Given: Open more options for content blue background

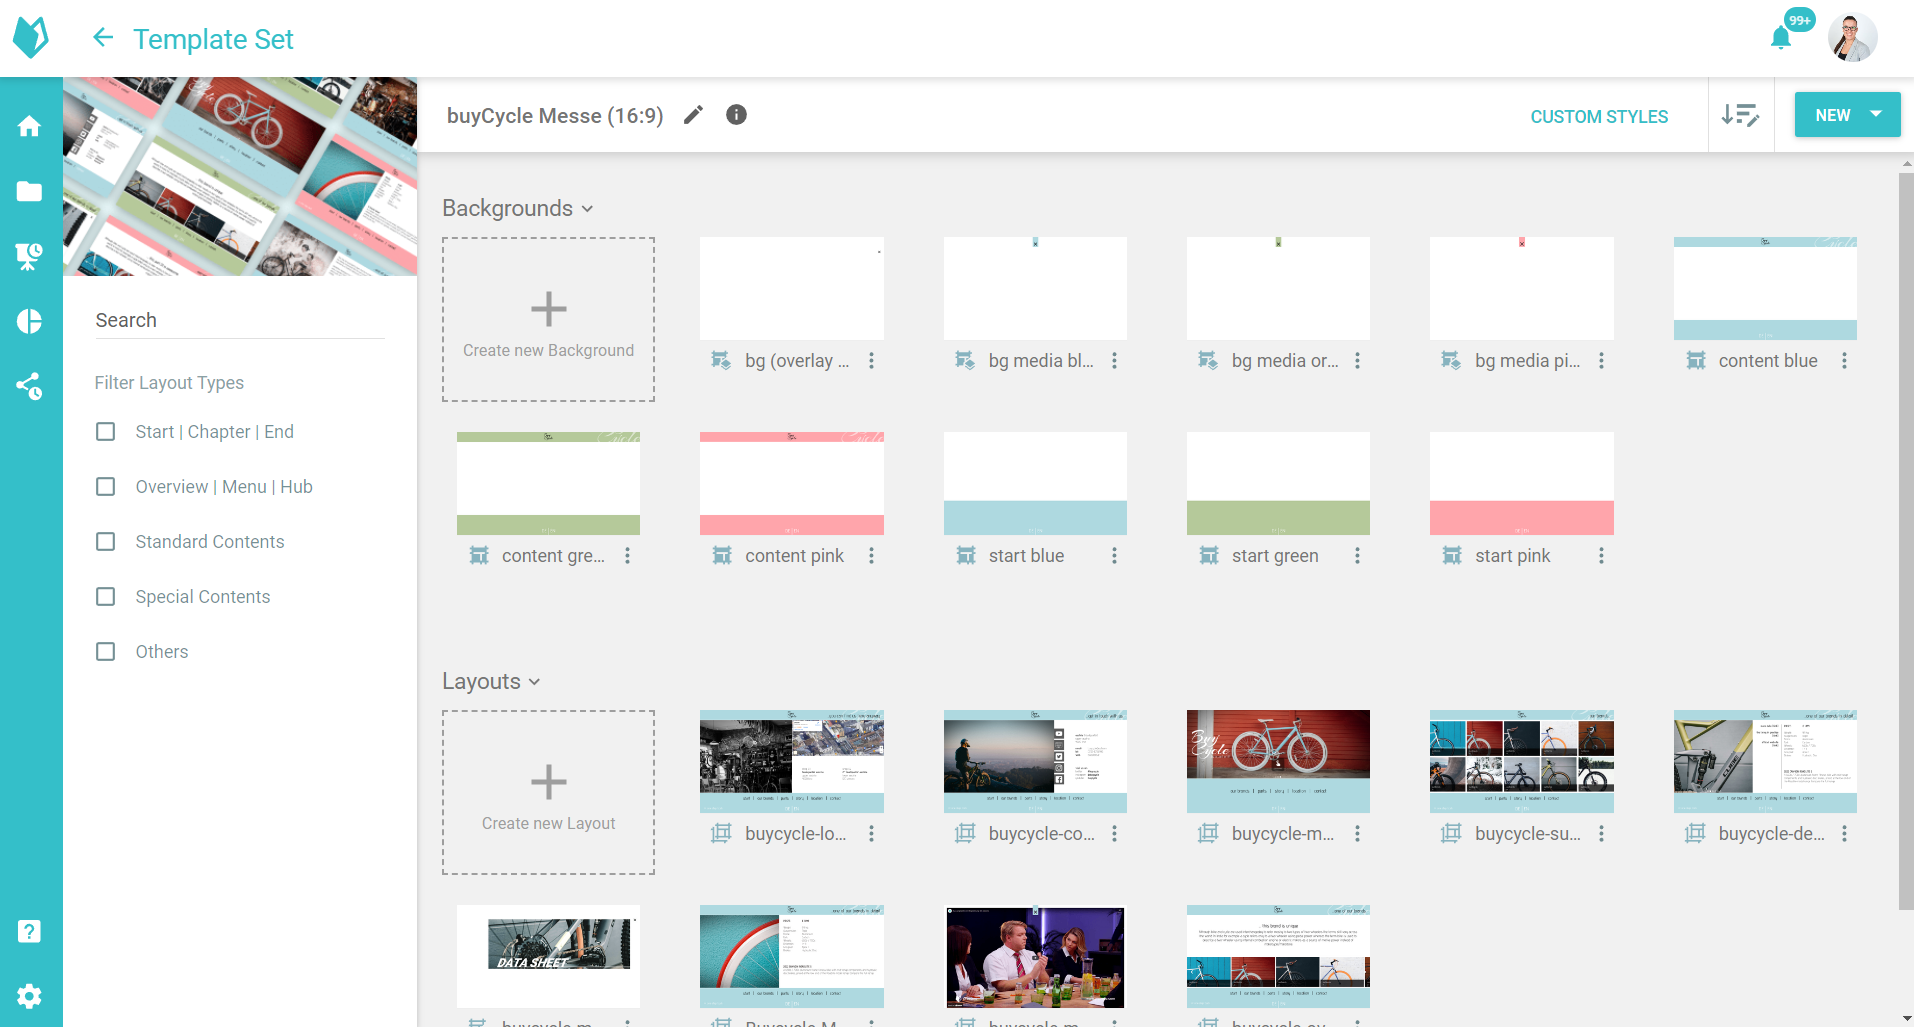Looking at the screenshot, I should click(1844, 361).
